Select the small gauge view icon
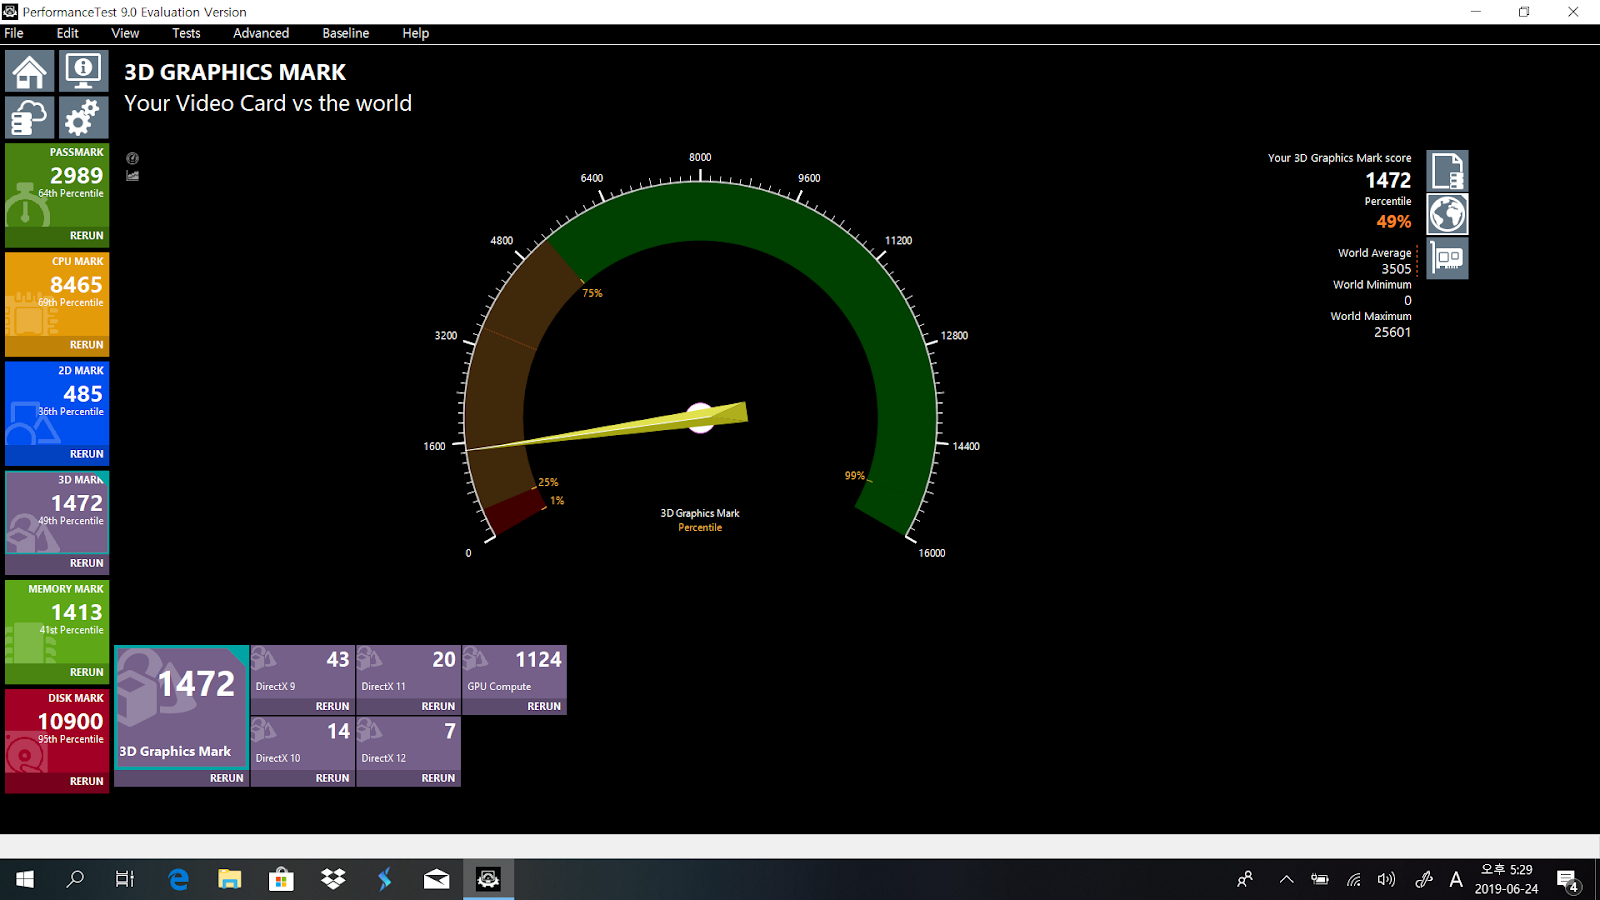 132,158
